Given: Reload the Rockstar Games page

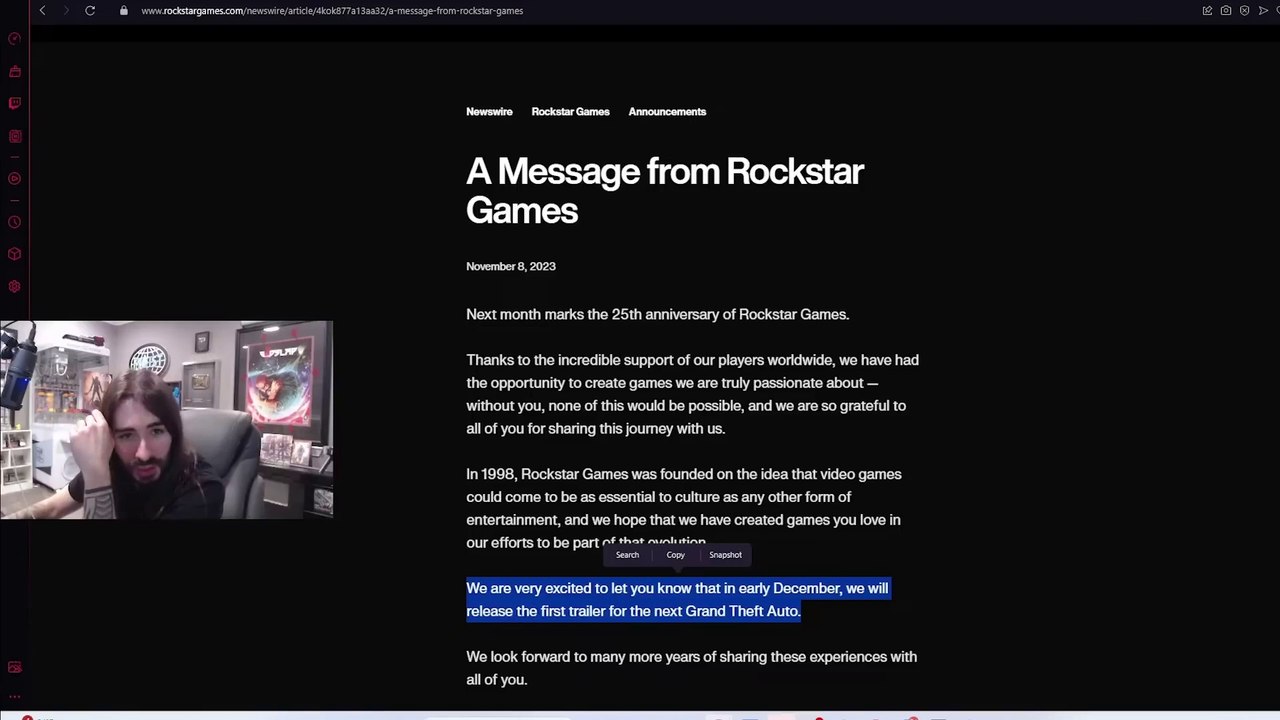Looking at the screenshot, I should click(x=90, y=10).
